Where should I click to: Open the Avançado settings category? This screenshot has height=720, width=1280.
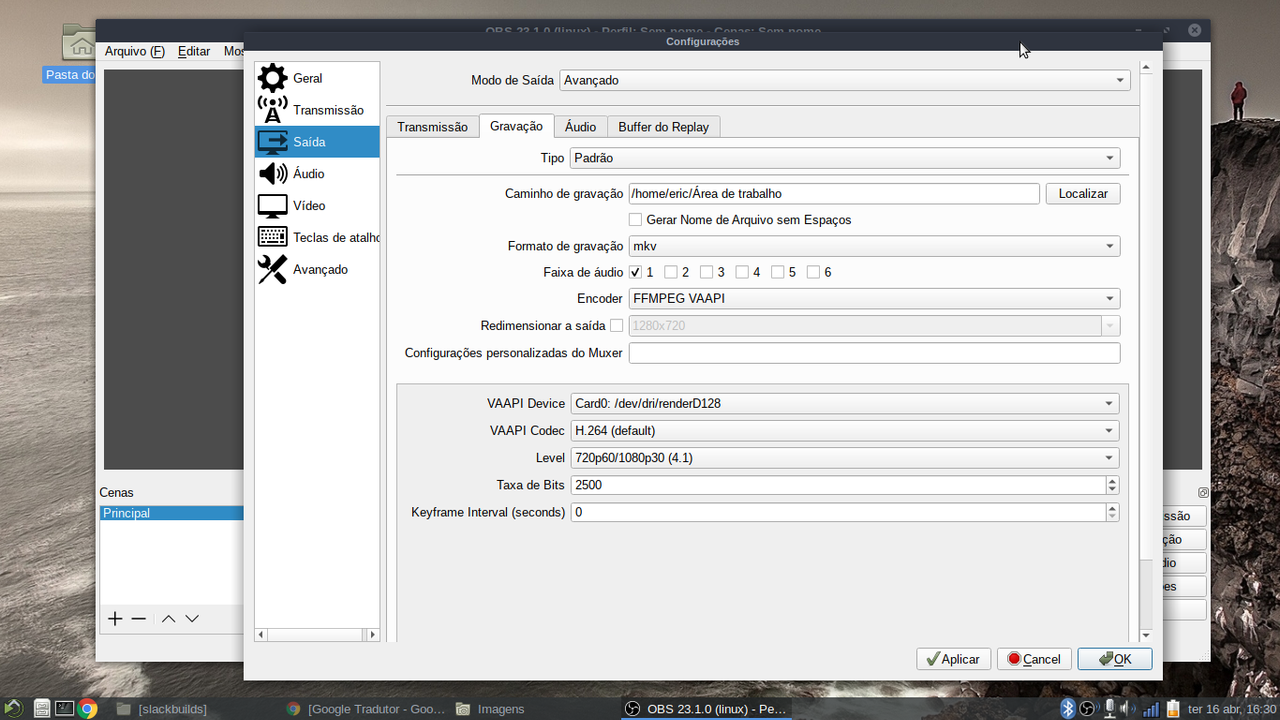[317, 270]
